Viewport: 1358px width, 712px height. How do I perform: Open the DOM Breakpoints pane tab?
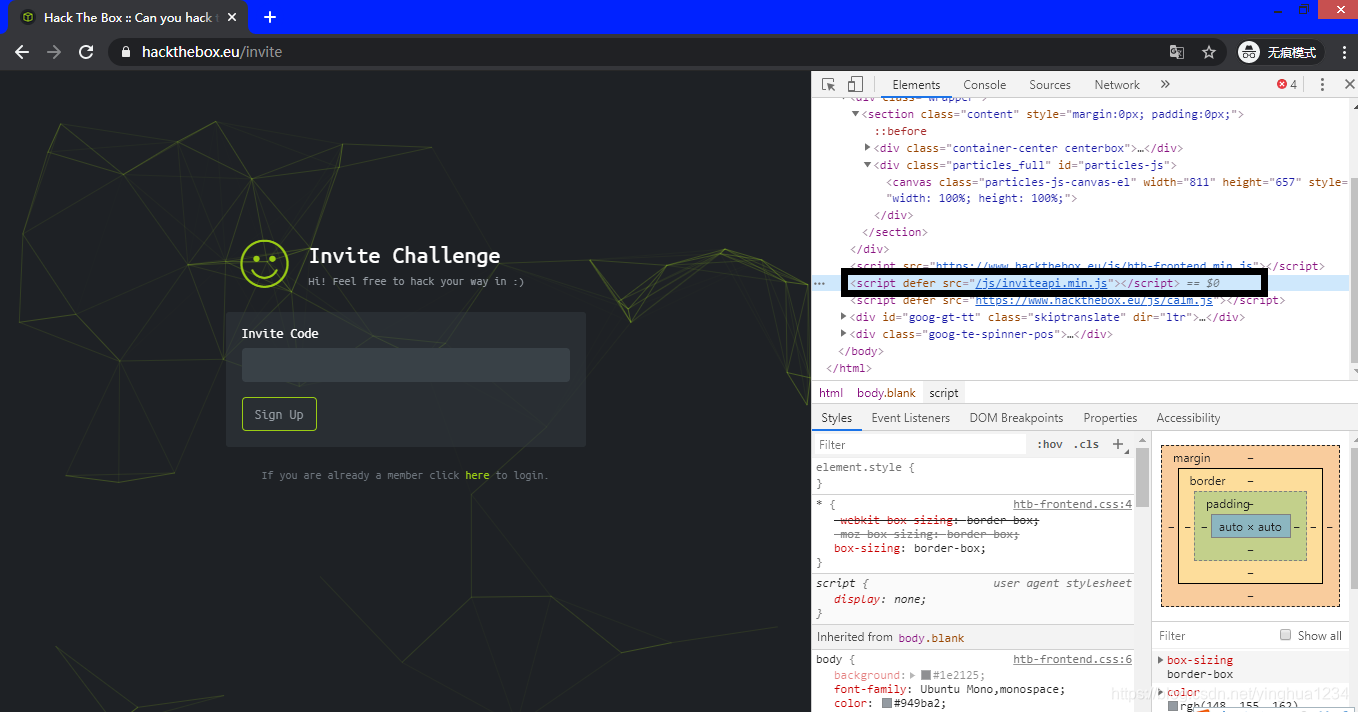[1016, 418]
